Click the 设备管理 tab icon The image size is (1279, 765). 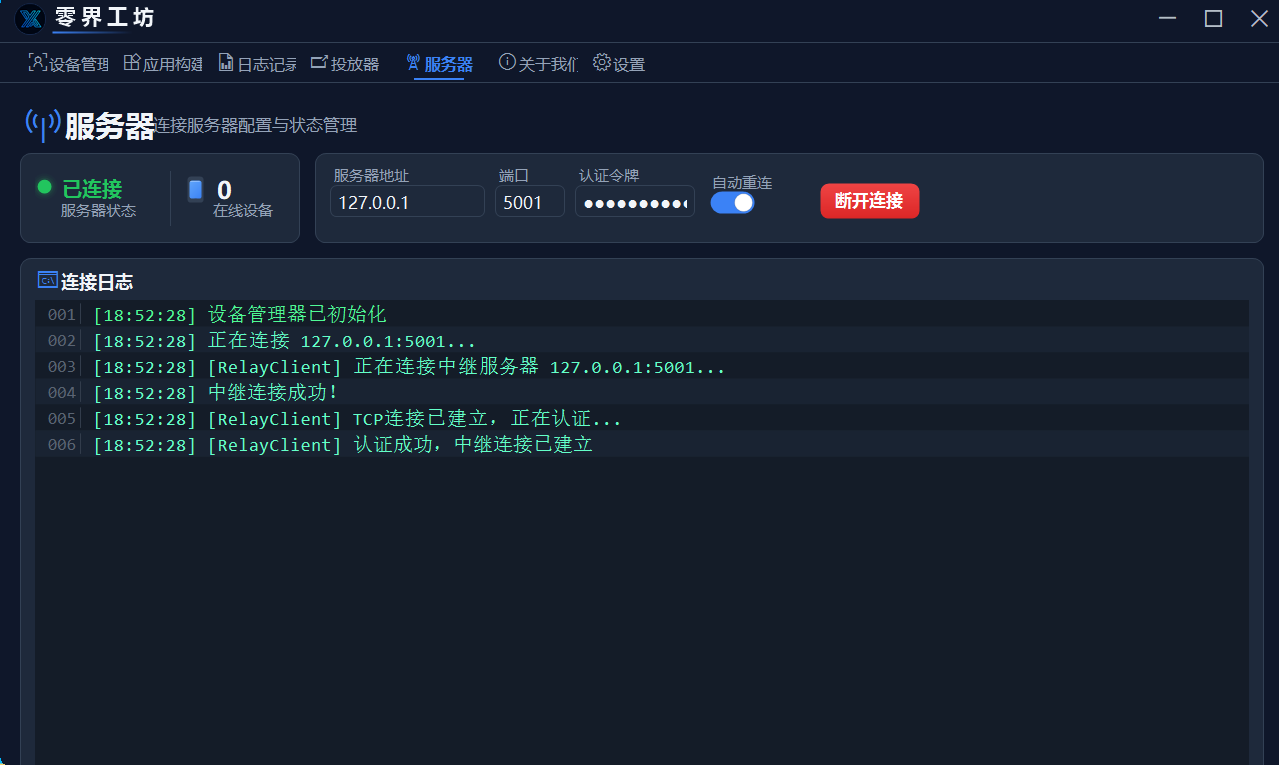(37, 62)
